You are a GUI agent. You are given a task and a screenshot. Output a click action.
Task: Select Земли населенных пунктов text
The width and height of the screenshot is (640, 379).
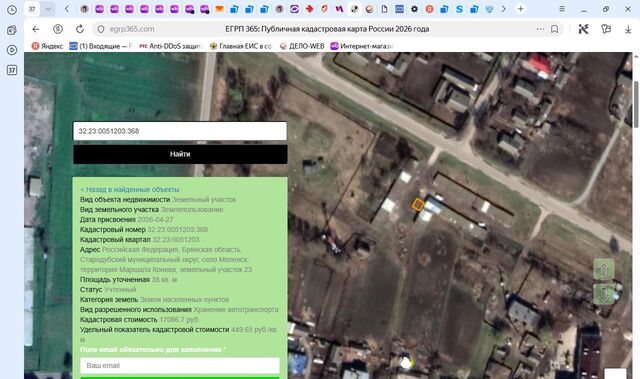(x=184, y=299)
